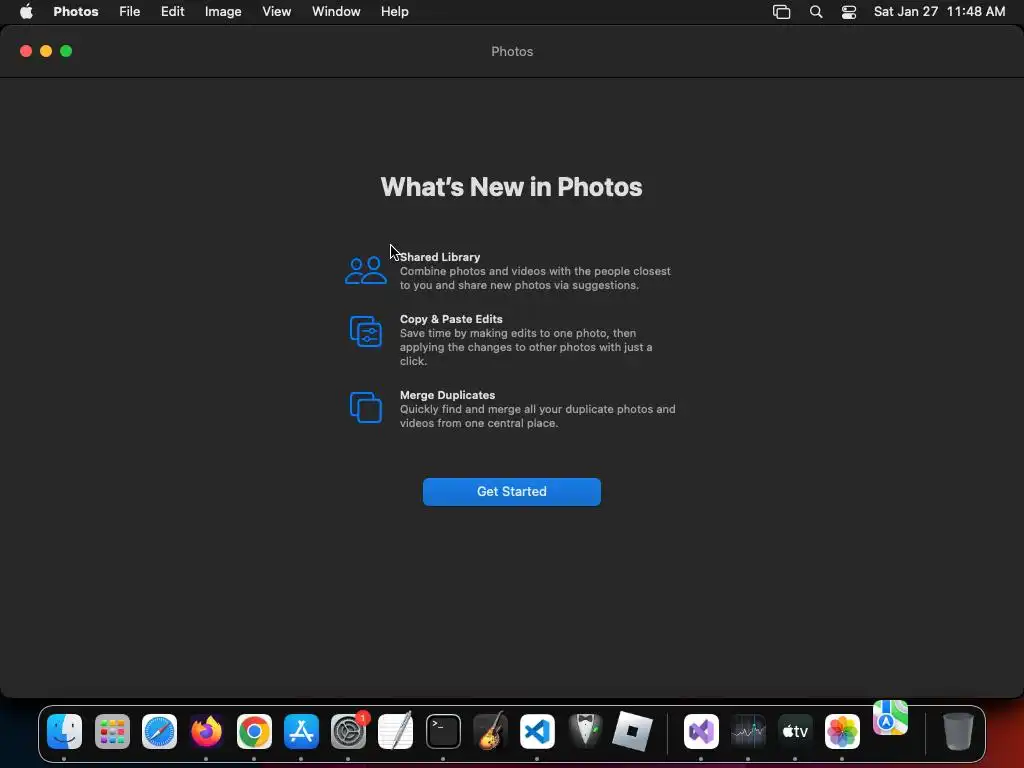Open the Help menu
Viewport: 1024px width, 768px height.
pyautogui.click(x=394, y=12)
